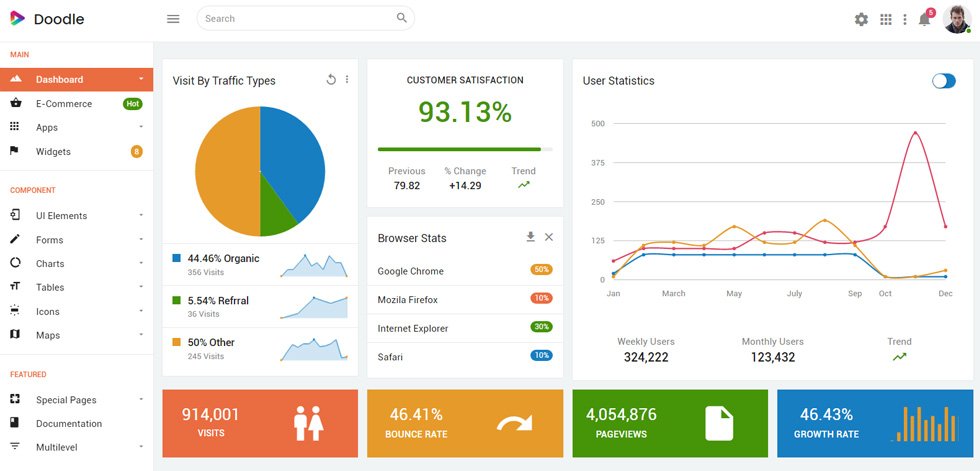Open the header vertical dots menu
Screen dimensions: 980x471
point(904,19)
